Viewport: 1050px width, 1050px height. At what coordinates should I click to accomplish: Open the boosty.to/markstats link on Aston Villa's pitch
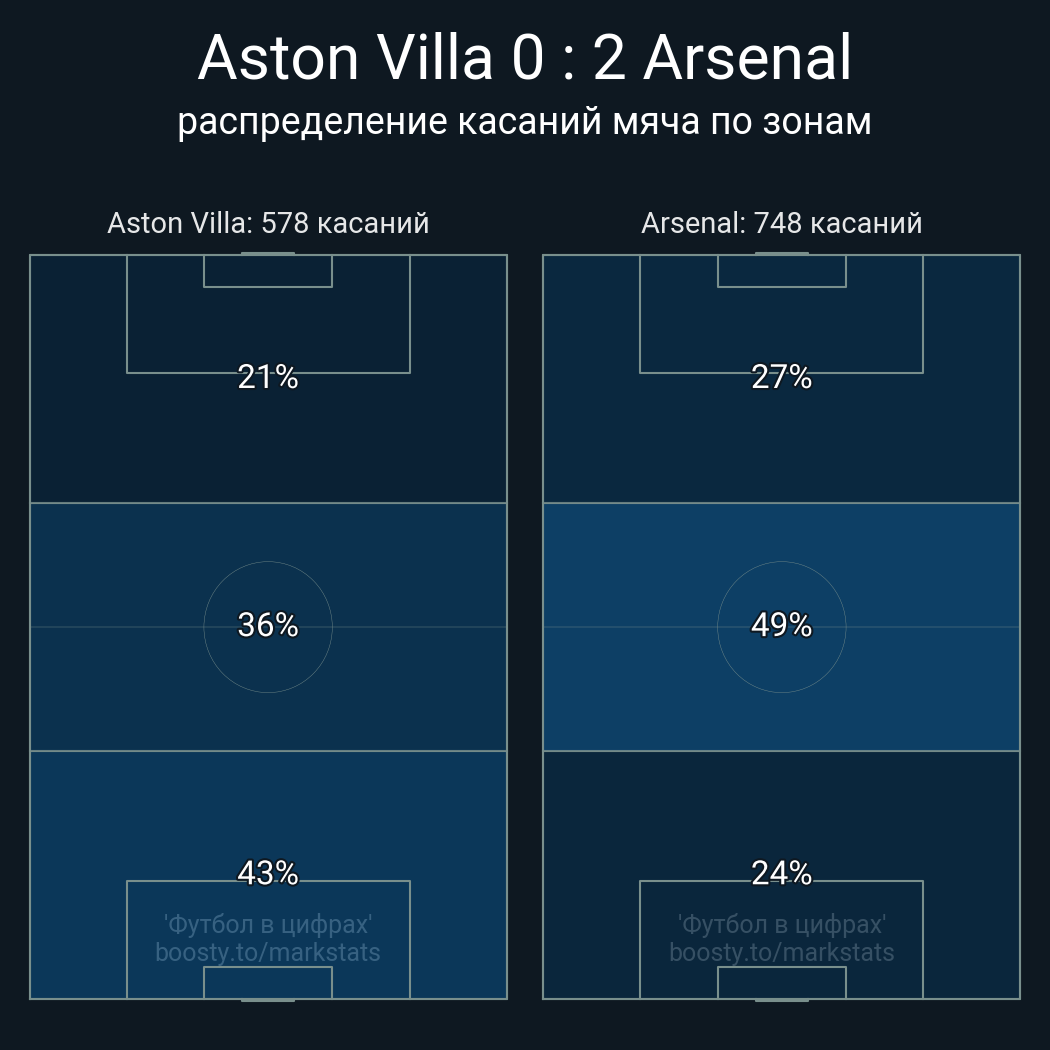coord(268,952)
